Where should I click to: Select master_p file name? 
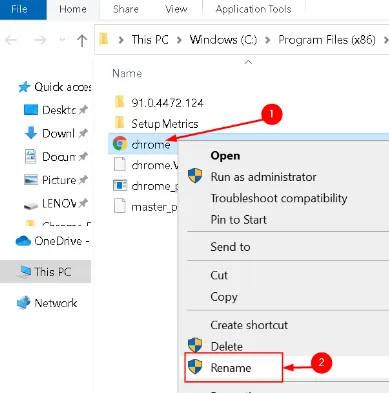coord(154,207)
